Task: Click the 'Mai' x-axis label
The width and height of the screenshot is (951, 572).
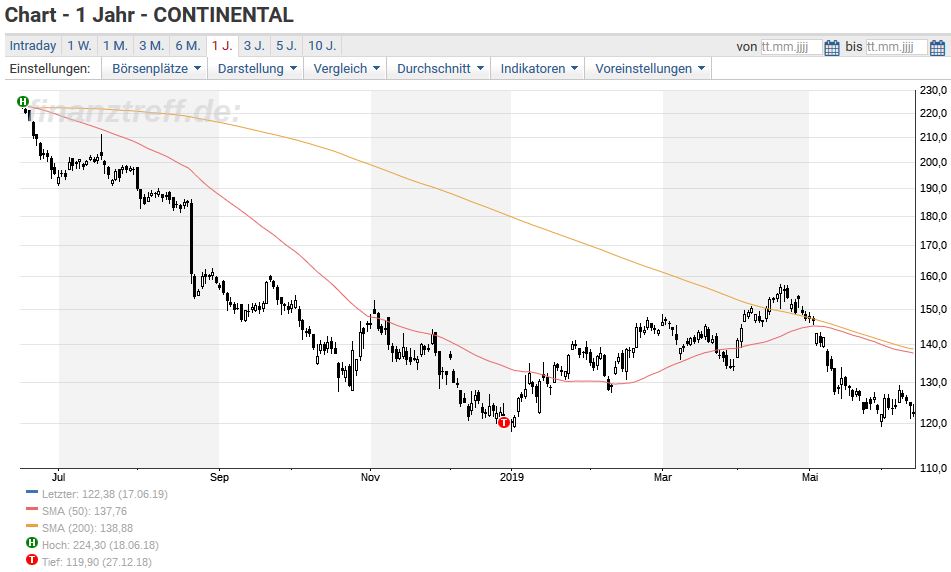Action: (x=810, y=477)
